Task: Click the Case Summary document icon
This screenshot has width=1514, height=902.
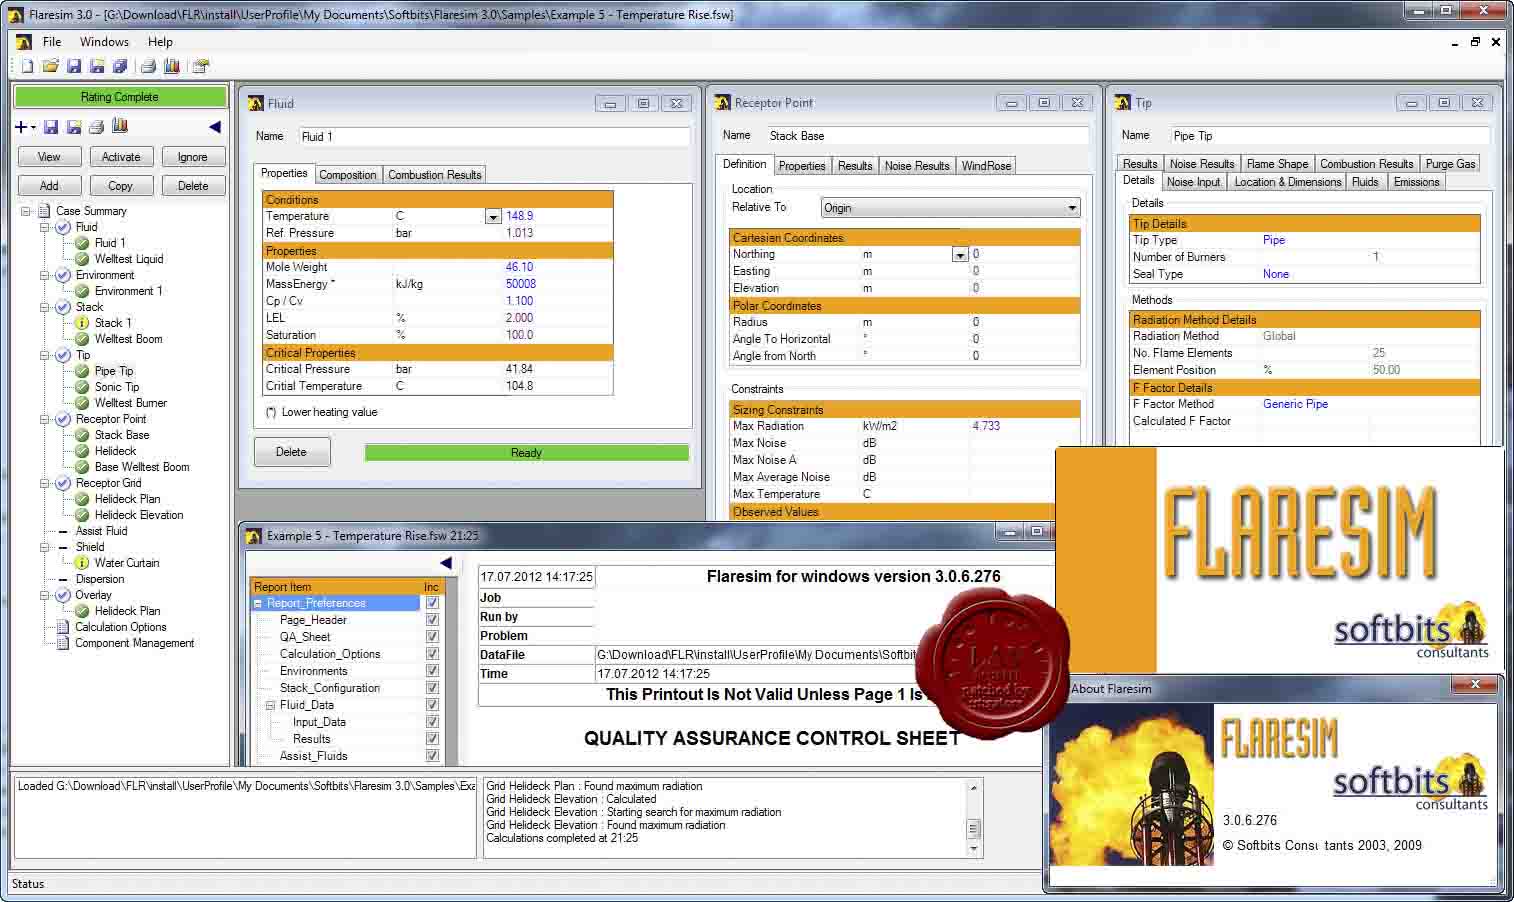Action: 44,211
